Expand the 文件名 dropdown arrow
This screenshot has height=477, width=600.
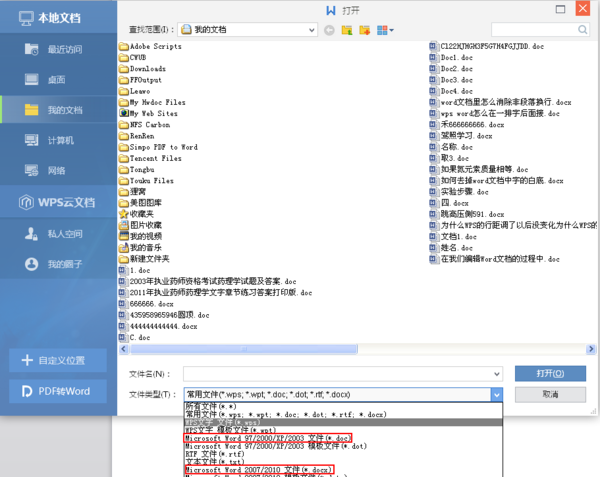pos(497,374)
